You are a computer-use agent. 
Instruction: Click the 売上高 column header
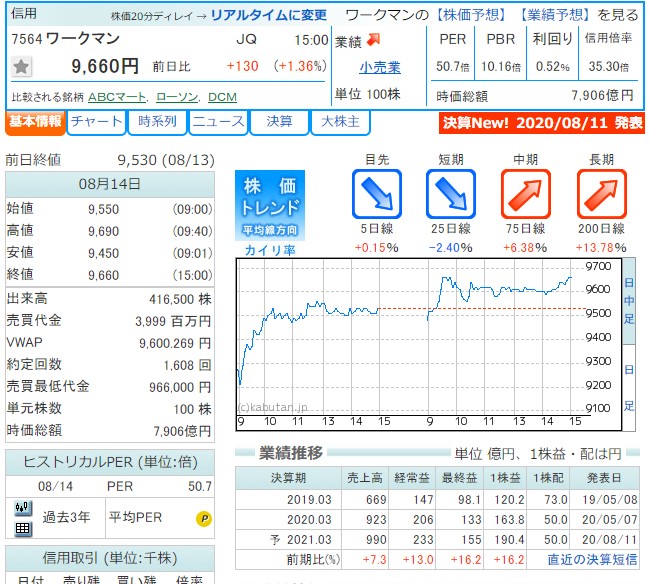tap(364, 478)
